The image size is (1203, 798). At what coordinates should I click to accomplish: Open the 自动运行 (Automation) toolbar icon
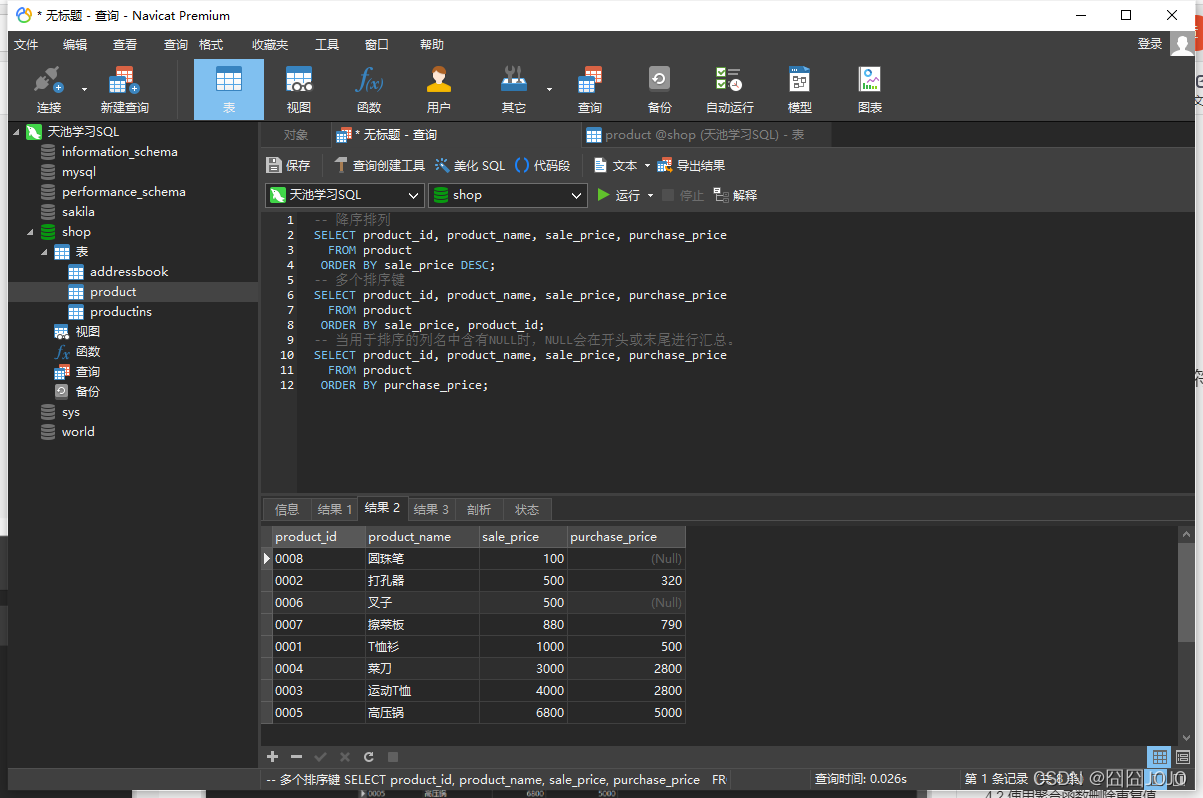[730, 90]
